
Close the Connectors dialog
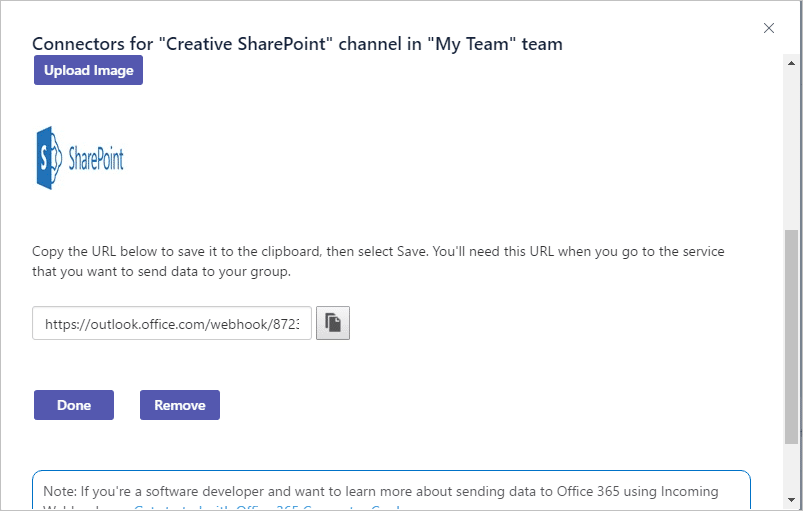coord(769,28)
